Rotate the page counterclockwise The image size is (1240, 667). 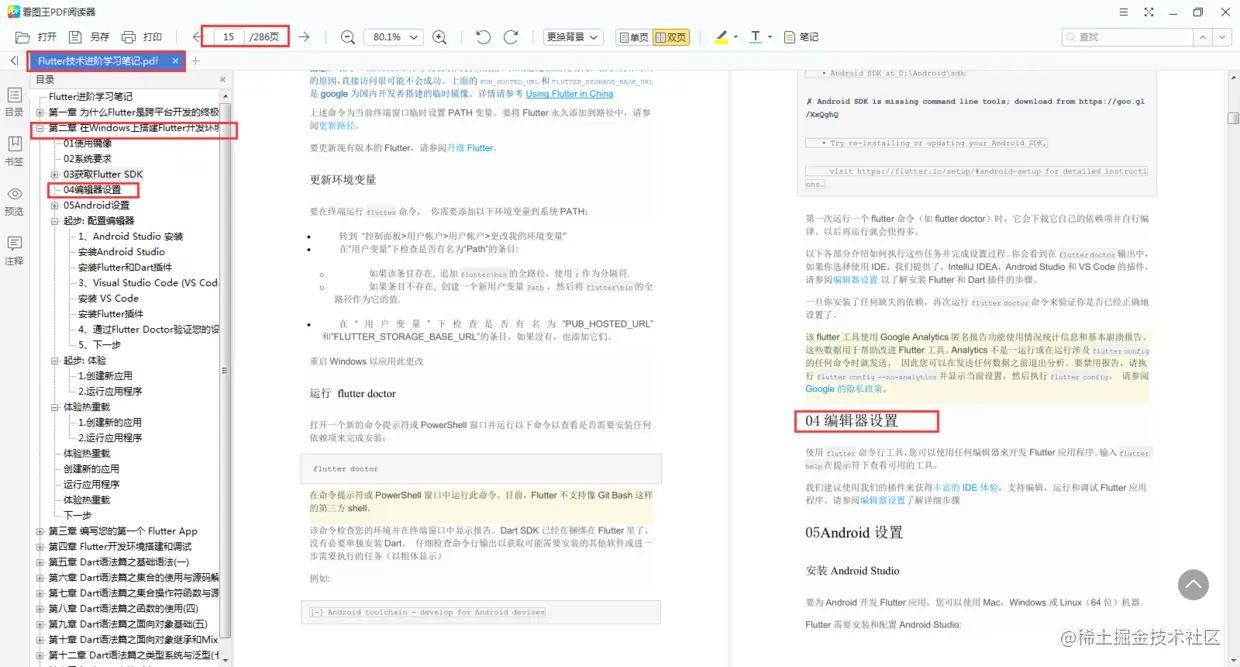(x=483, y=37)
